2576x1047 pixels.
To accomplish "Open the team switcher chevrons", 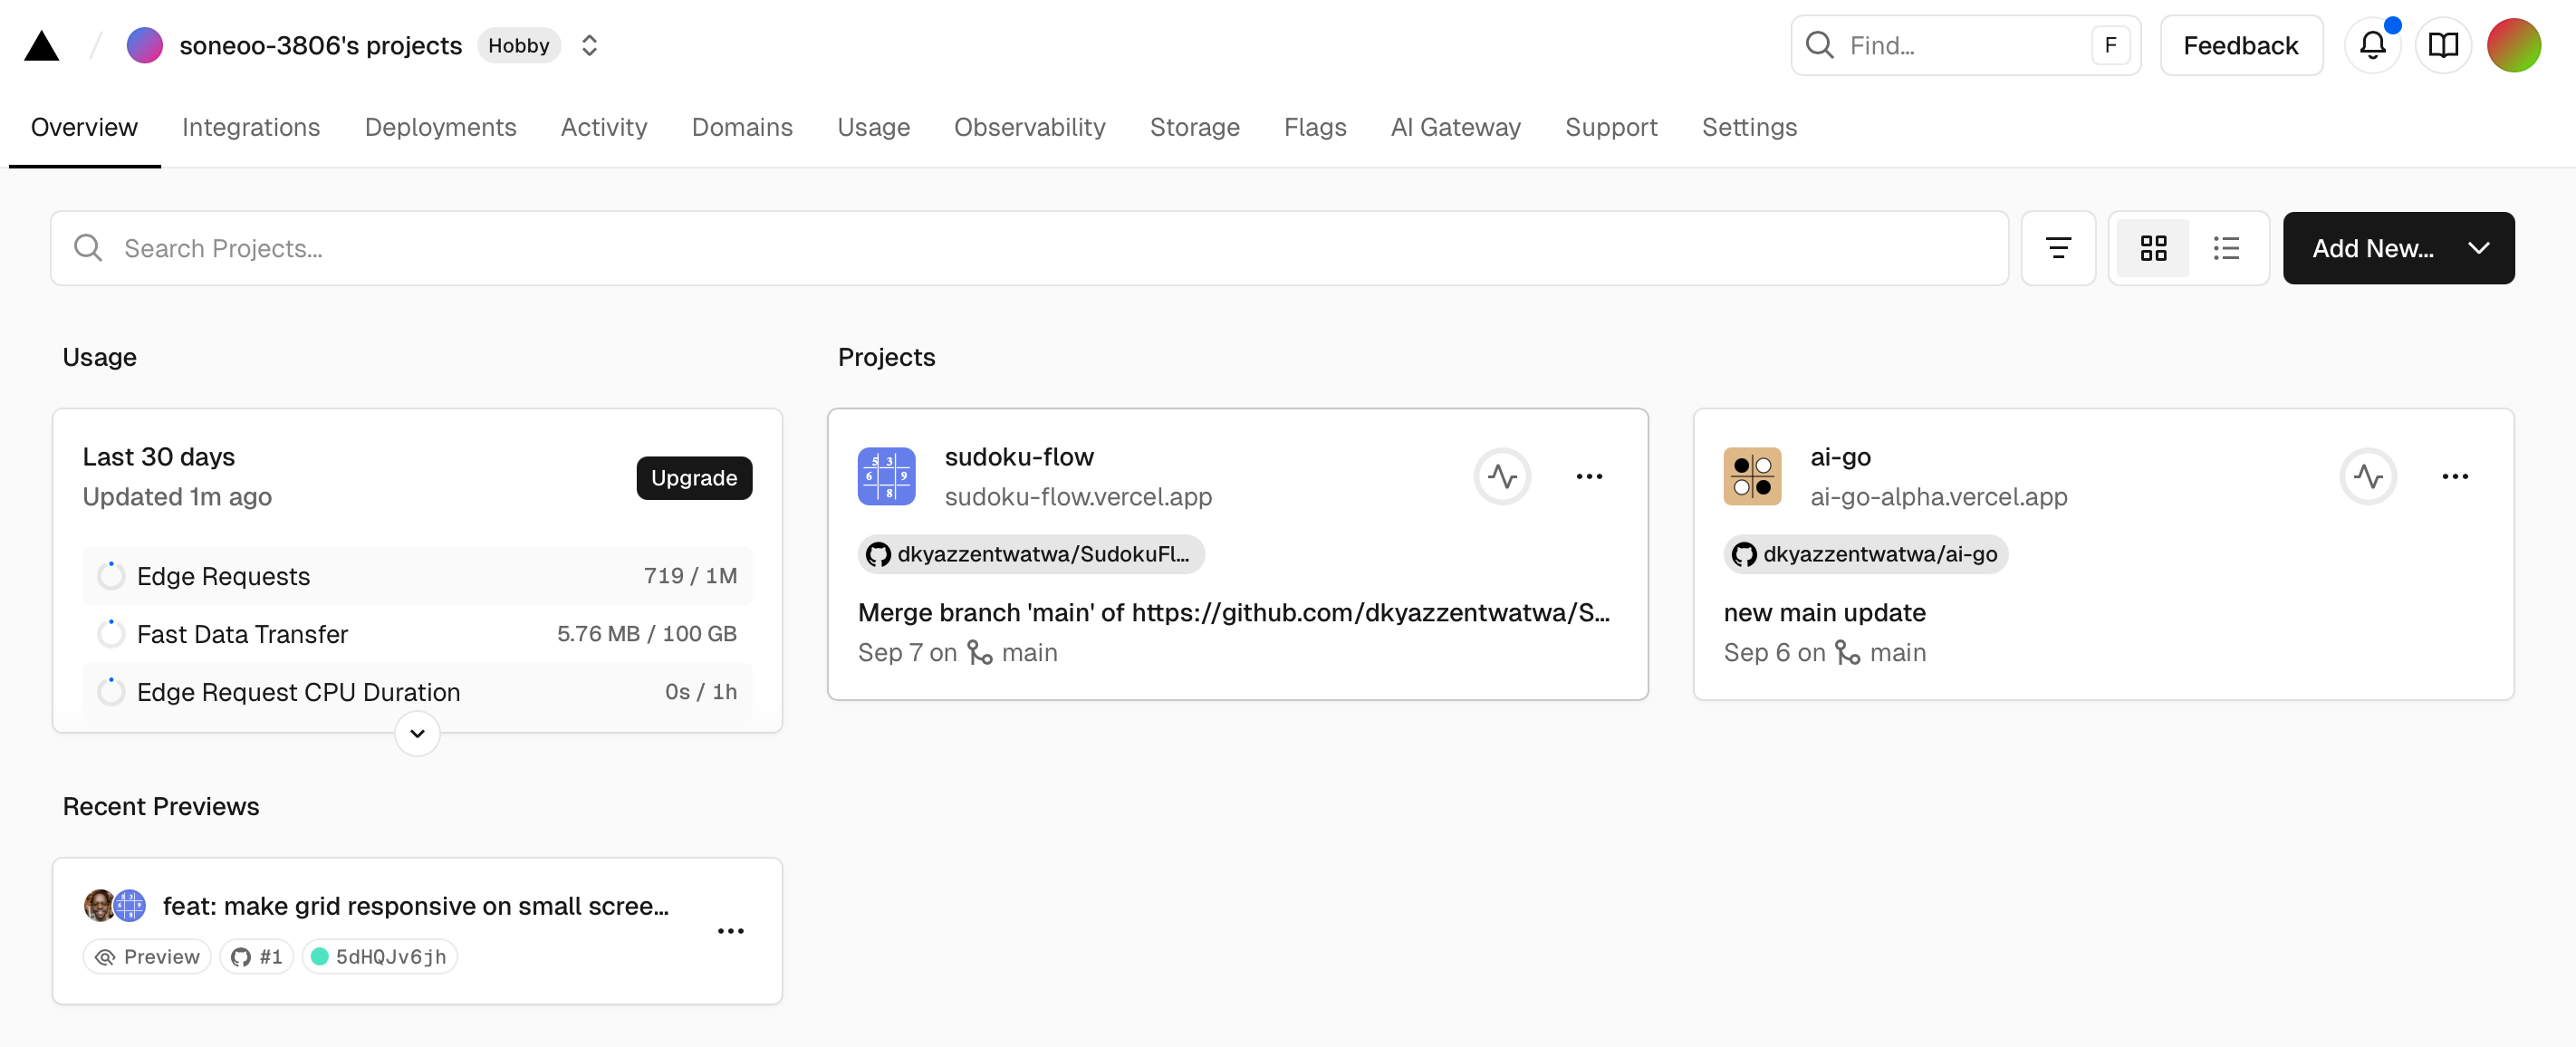I will tap(589, 46).
